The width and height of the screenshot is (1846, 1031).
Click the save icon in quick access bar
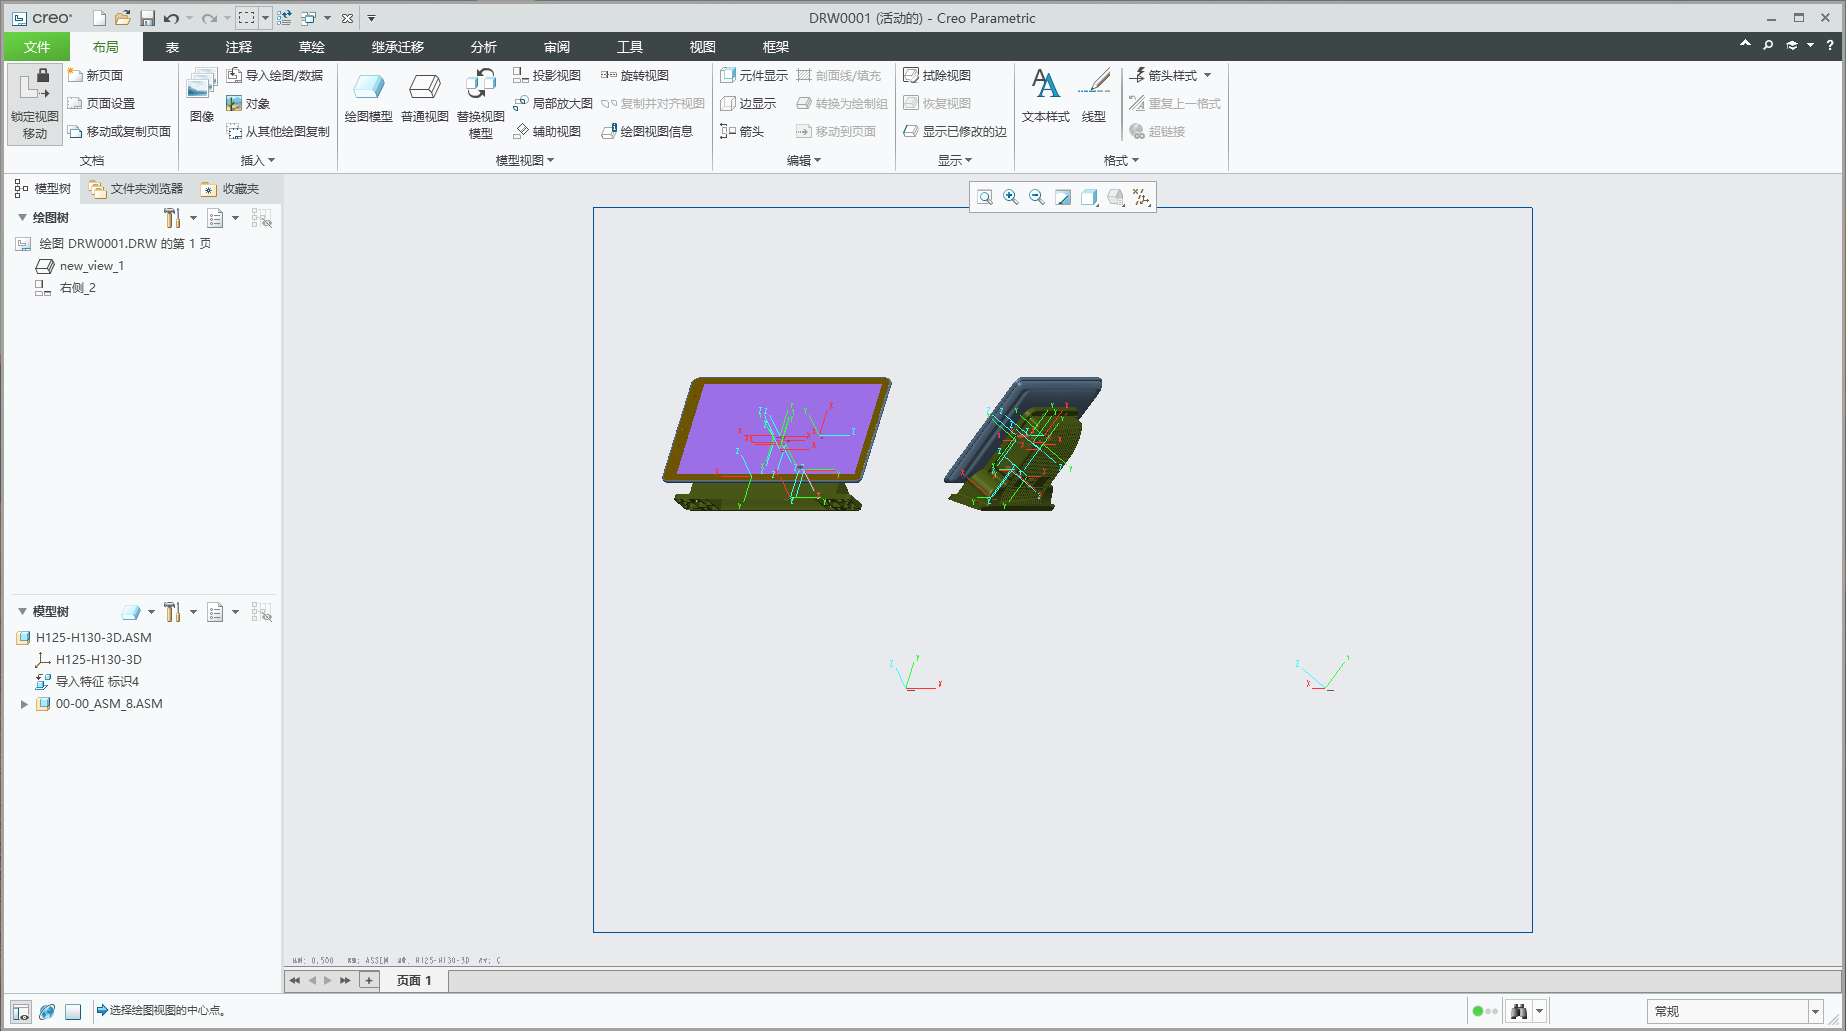pyautogui.click(x=147, y=18)
